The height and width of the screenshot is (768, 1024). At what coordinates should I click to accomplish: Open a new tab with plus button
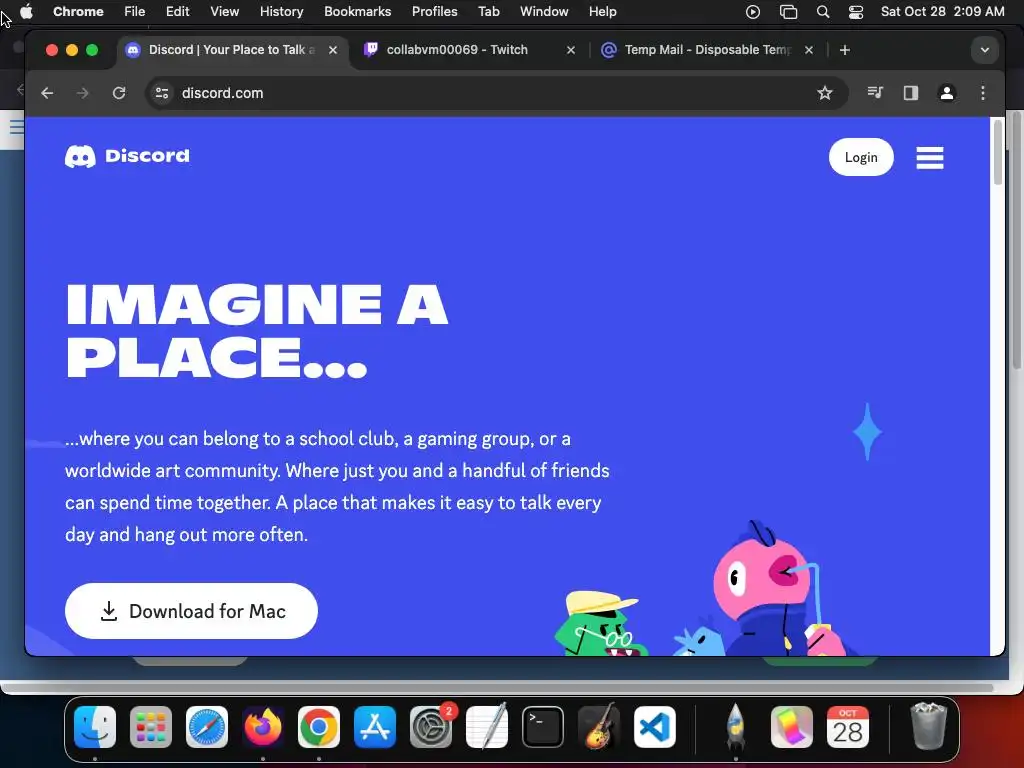tap(844, 50)
